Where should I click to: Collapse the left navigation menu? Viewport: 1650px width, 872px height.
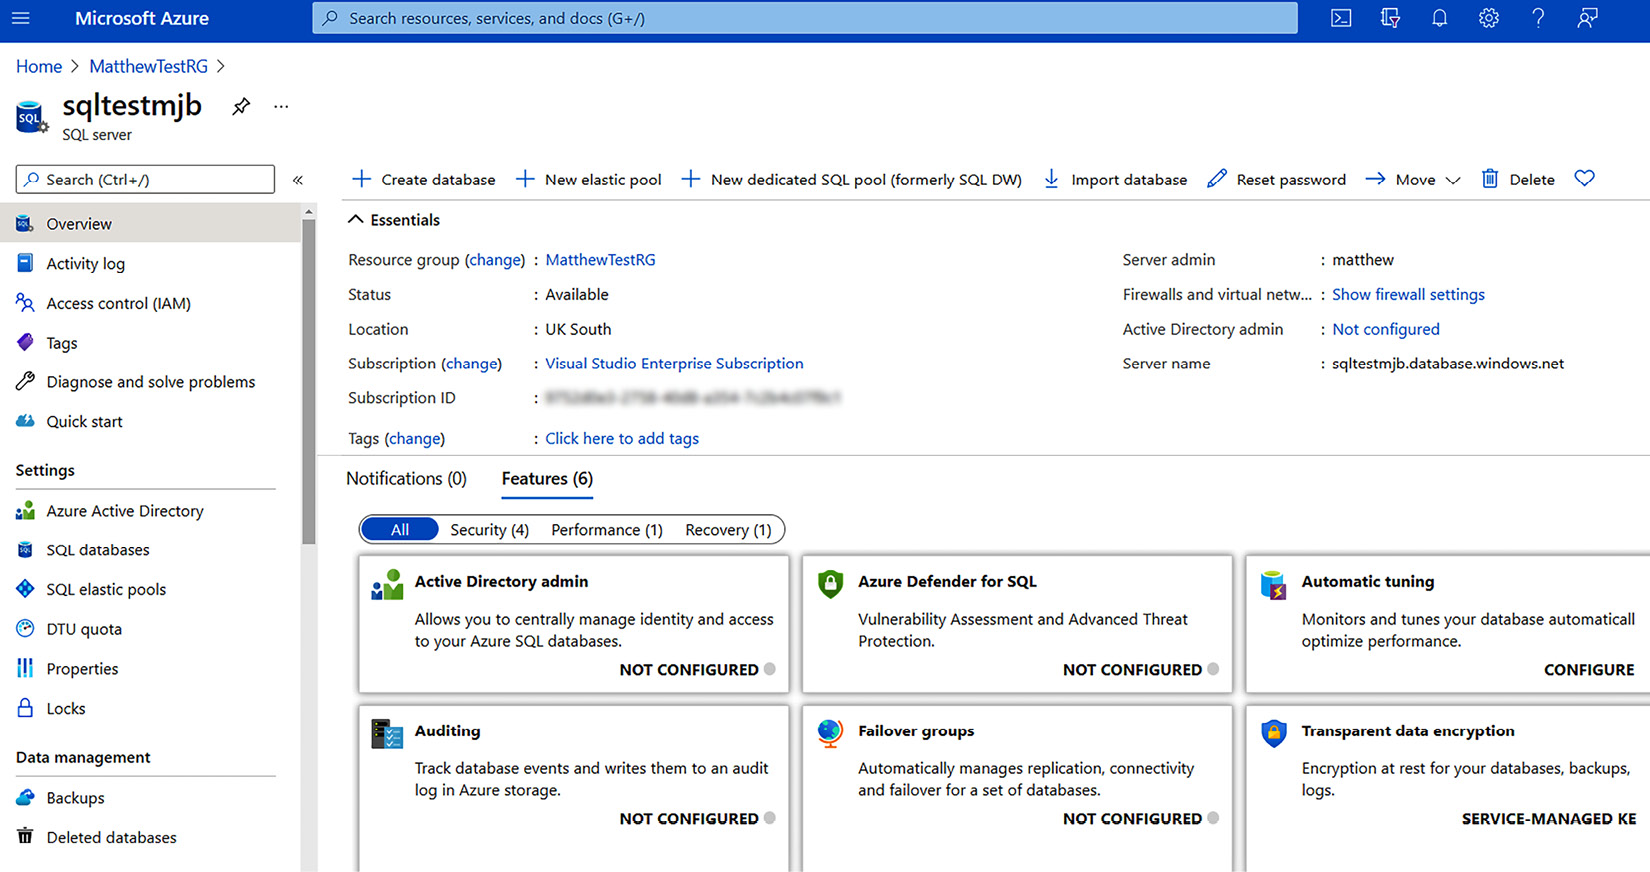click(298, 180)
